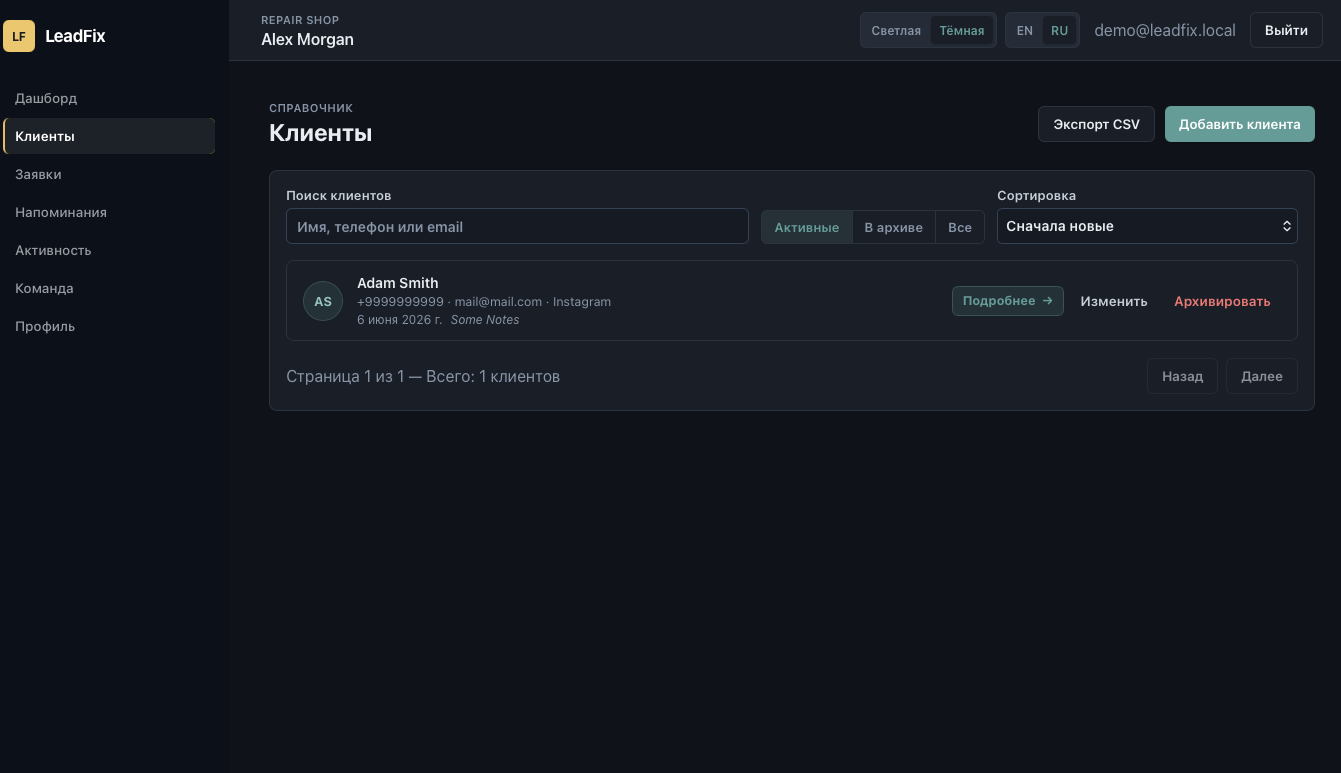Click the AS avatar of Adam Smith
This screenshot has width=1341, height=773.
(323, 301)
